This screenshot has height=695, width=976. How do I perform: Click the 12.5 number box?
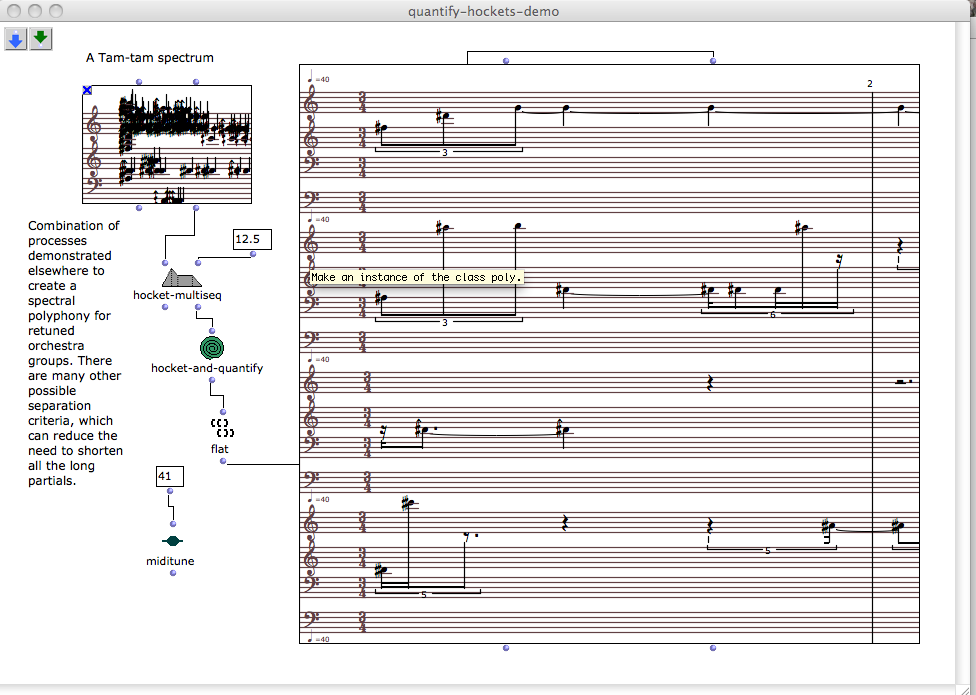(x=246, y=239)
